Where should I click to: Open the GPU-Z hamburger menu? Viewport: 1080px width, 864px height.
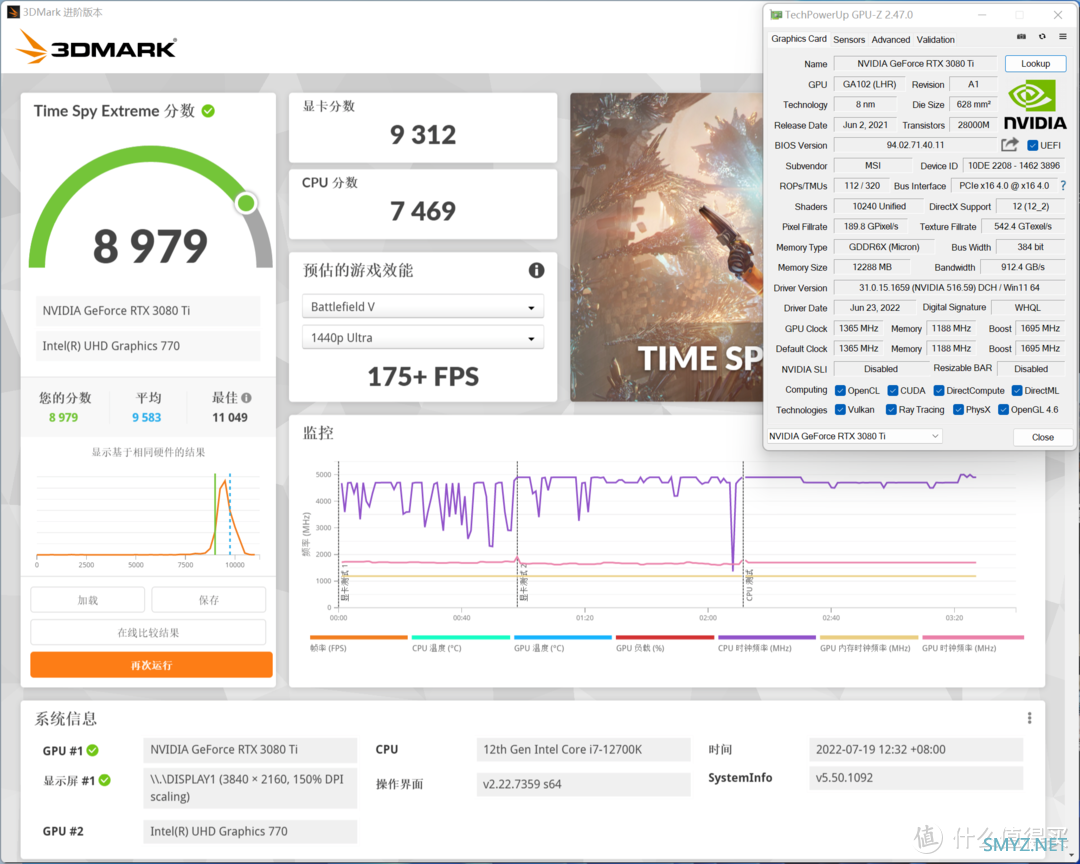pyautogui.click(x=1063, y=37)
